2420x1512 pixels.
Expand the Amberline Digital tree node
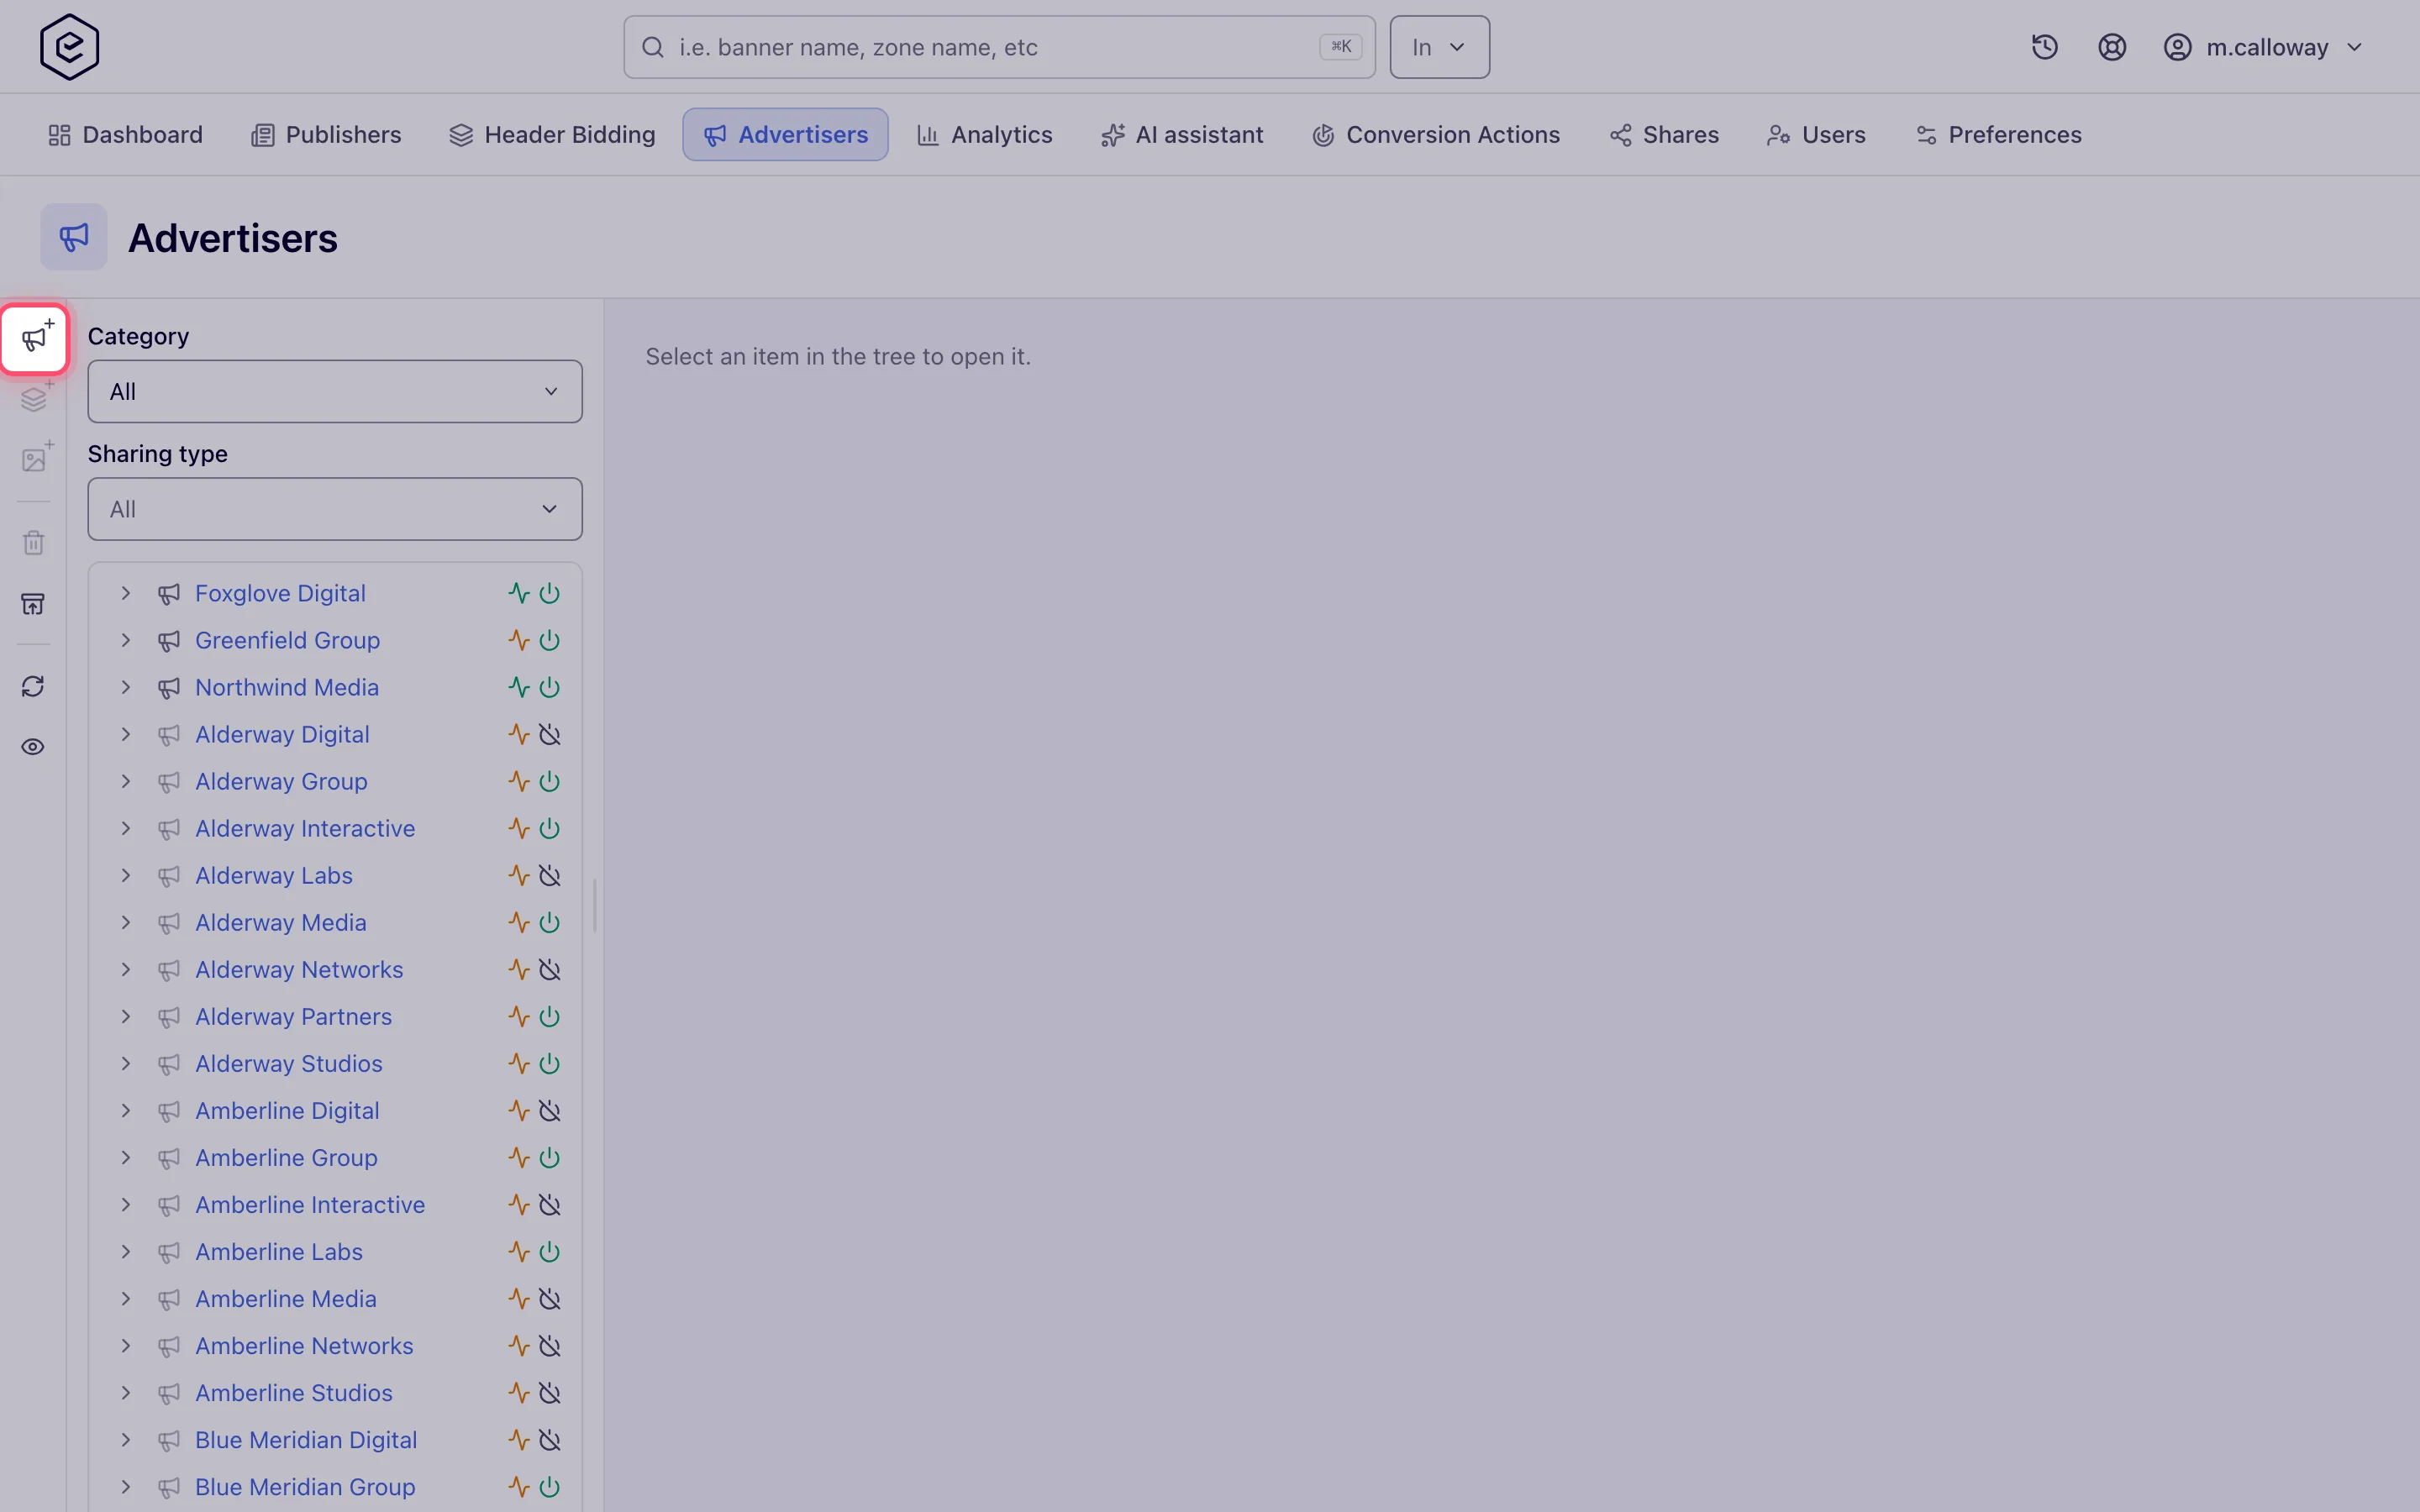(125, 1110)
